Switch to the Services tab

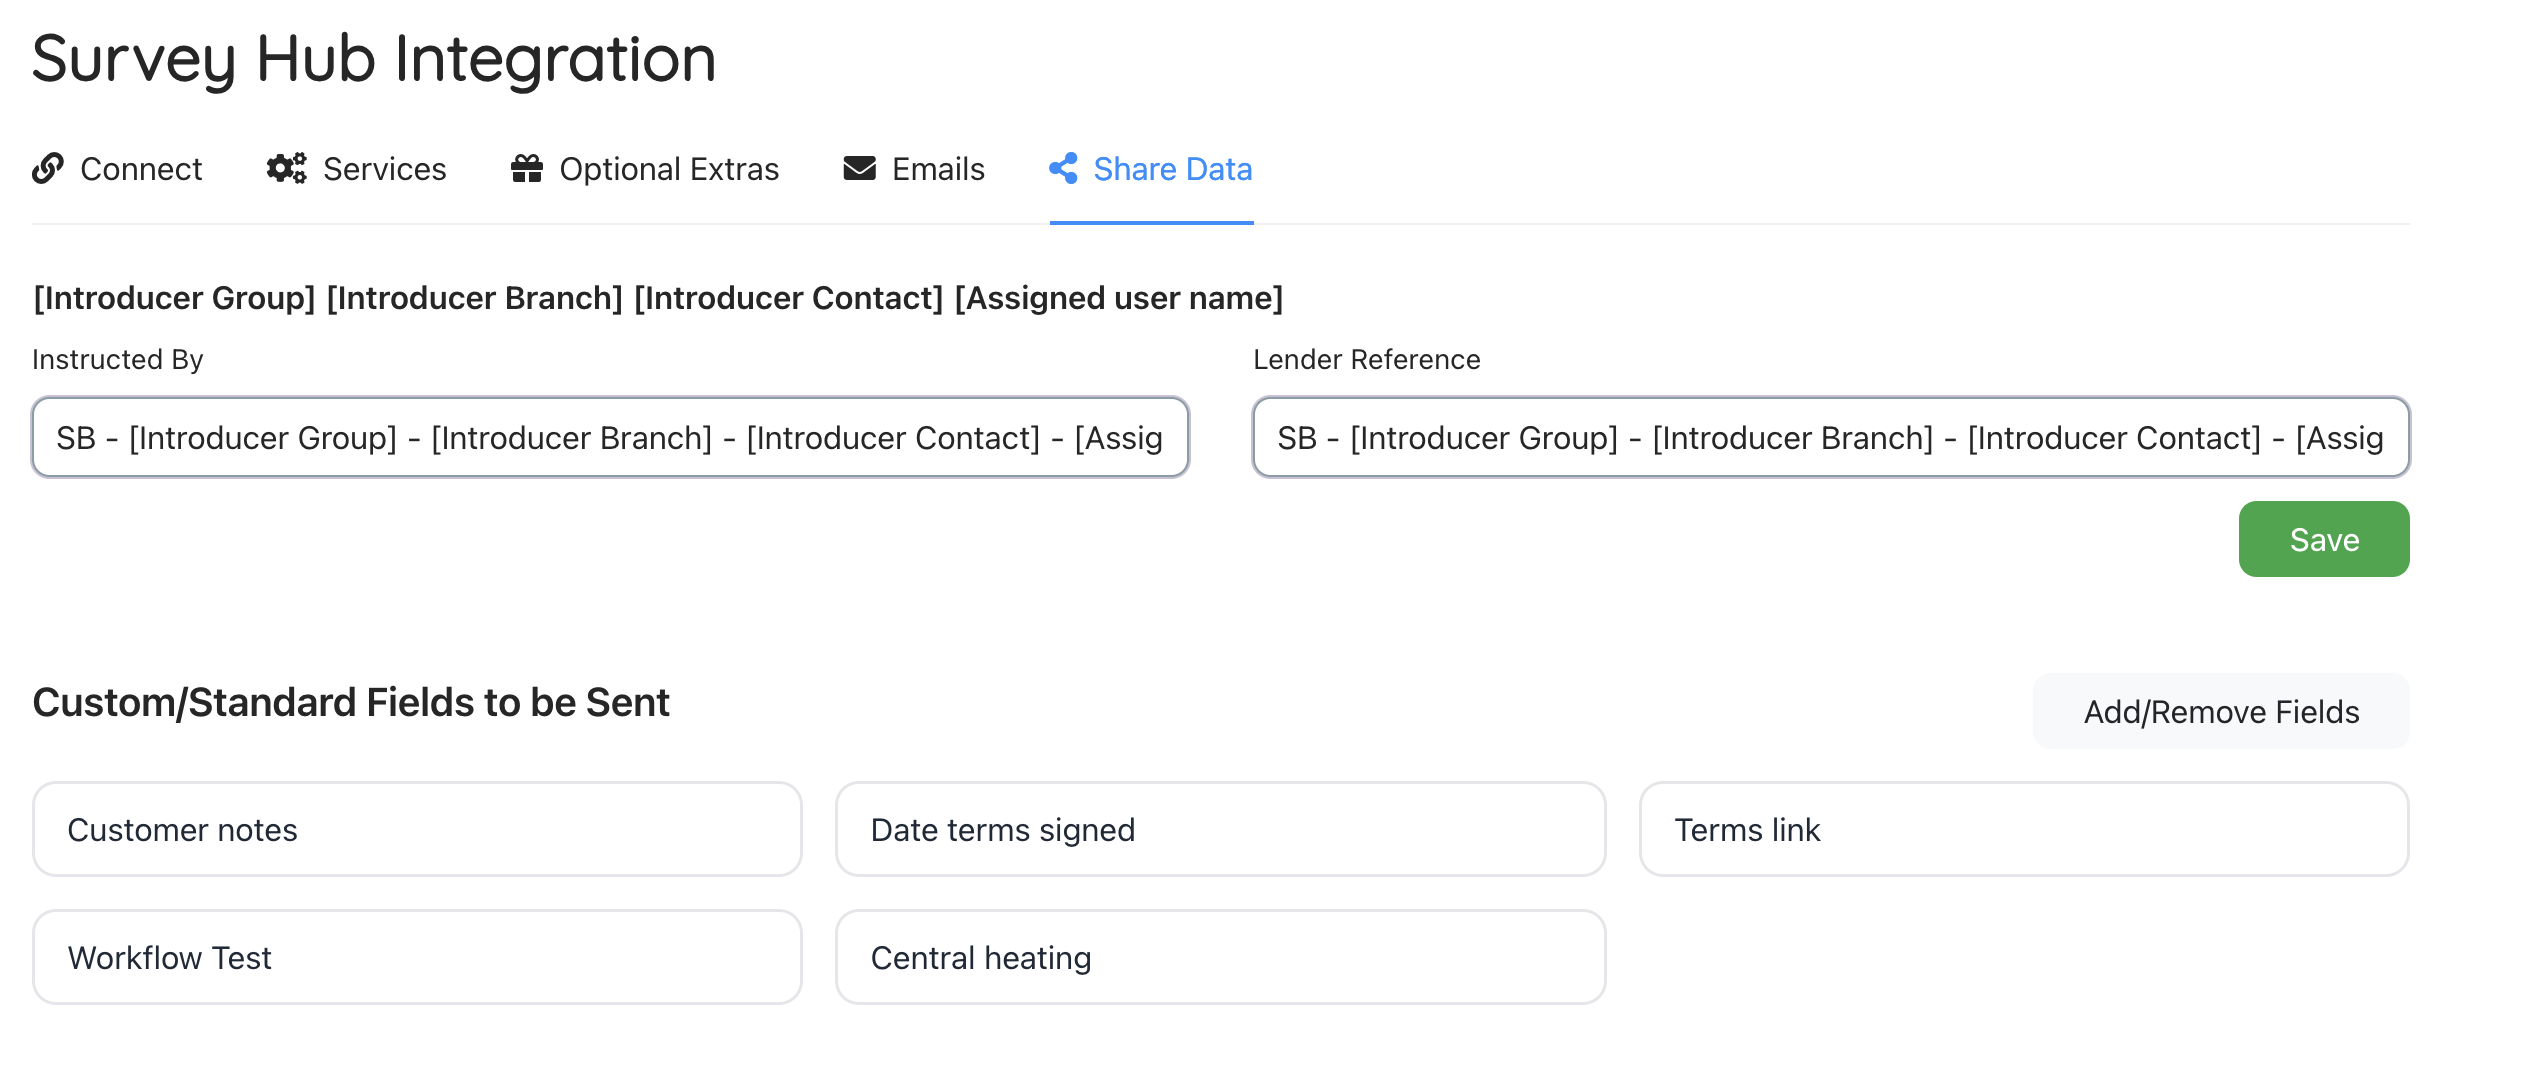click(x=384, y=169)
